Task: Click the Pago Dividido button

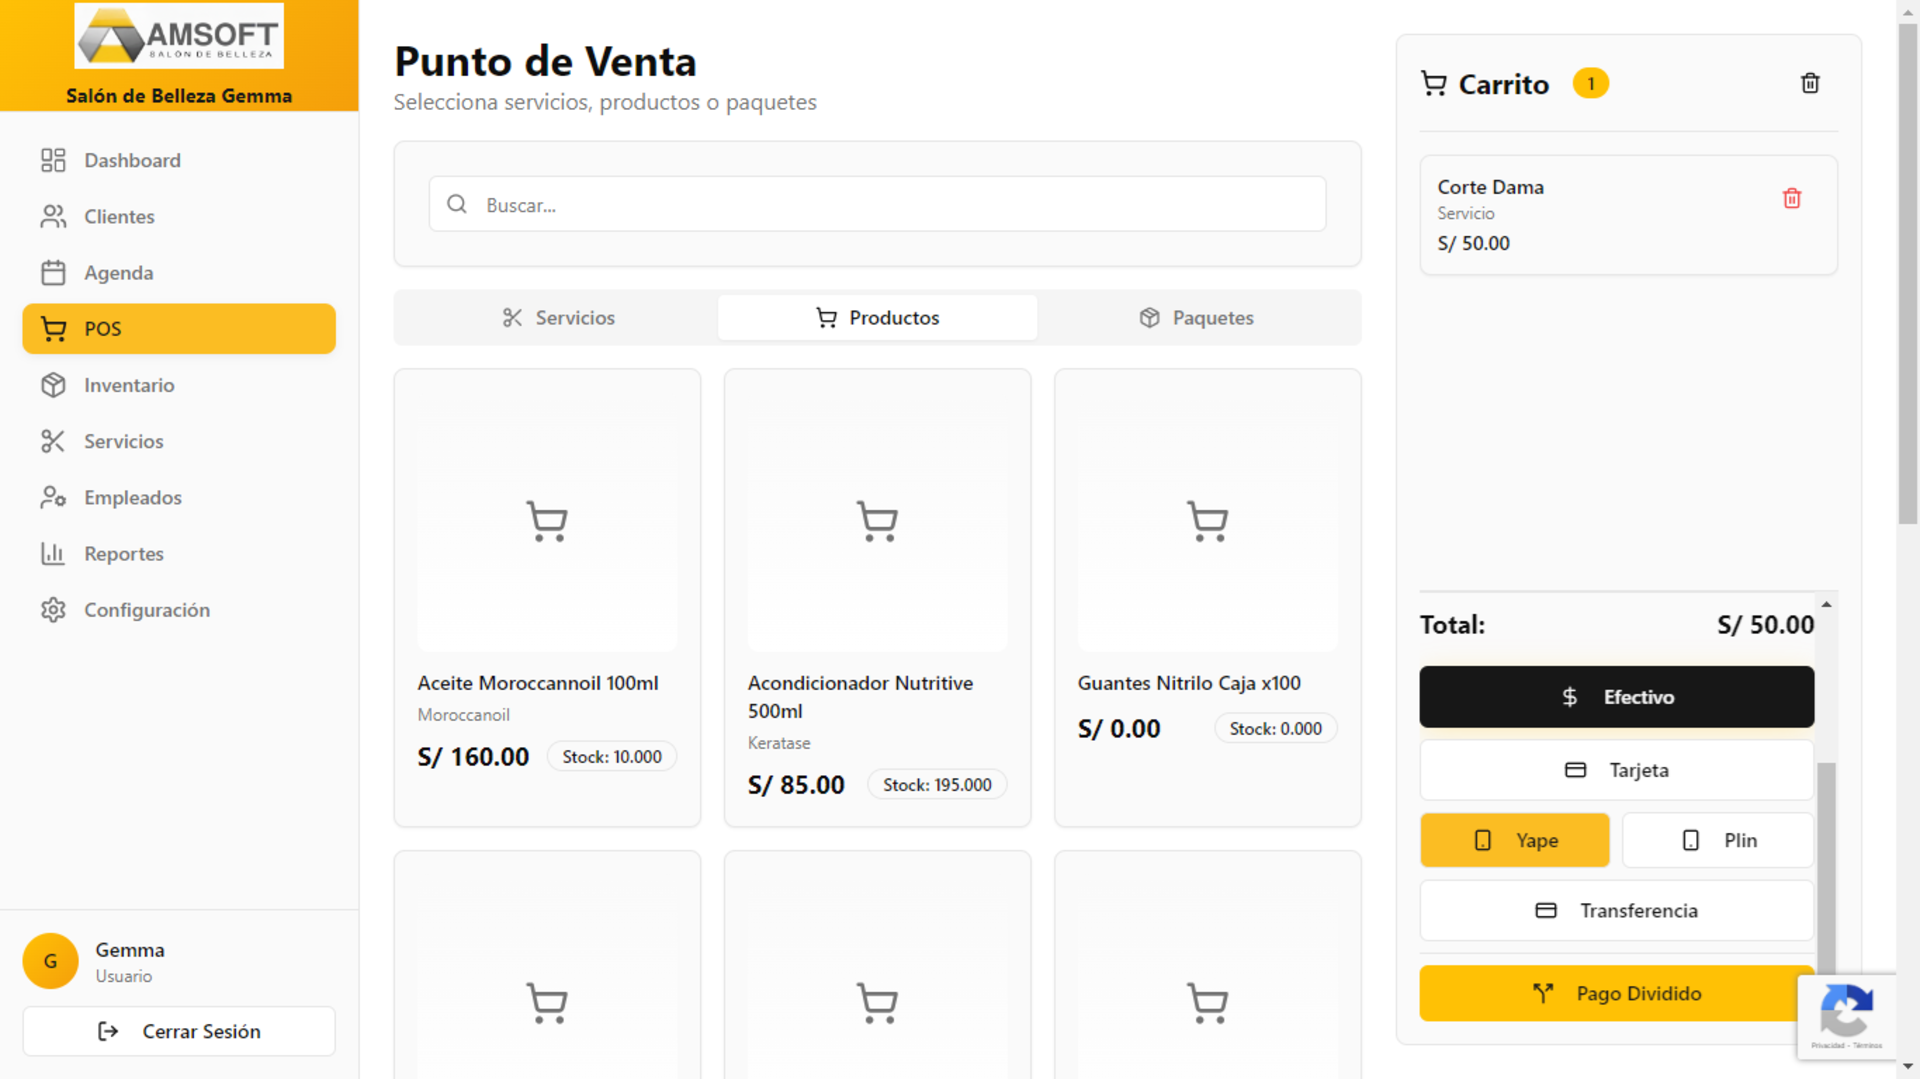Action: coord(1616,993)
